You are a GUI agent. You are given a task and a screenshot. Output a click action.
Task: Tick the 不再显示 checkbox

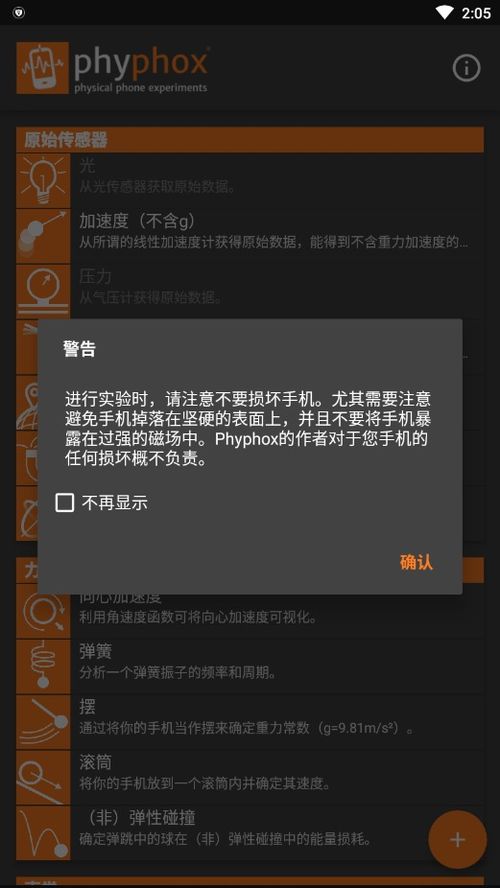click(65, 502)
